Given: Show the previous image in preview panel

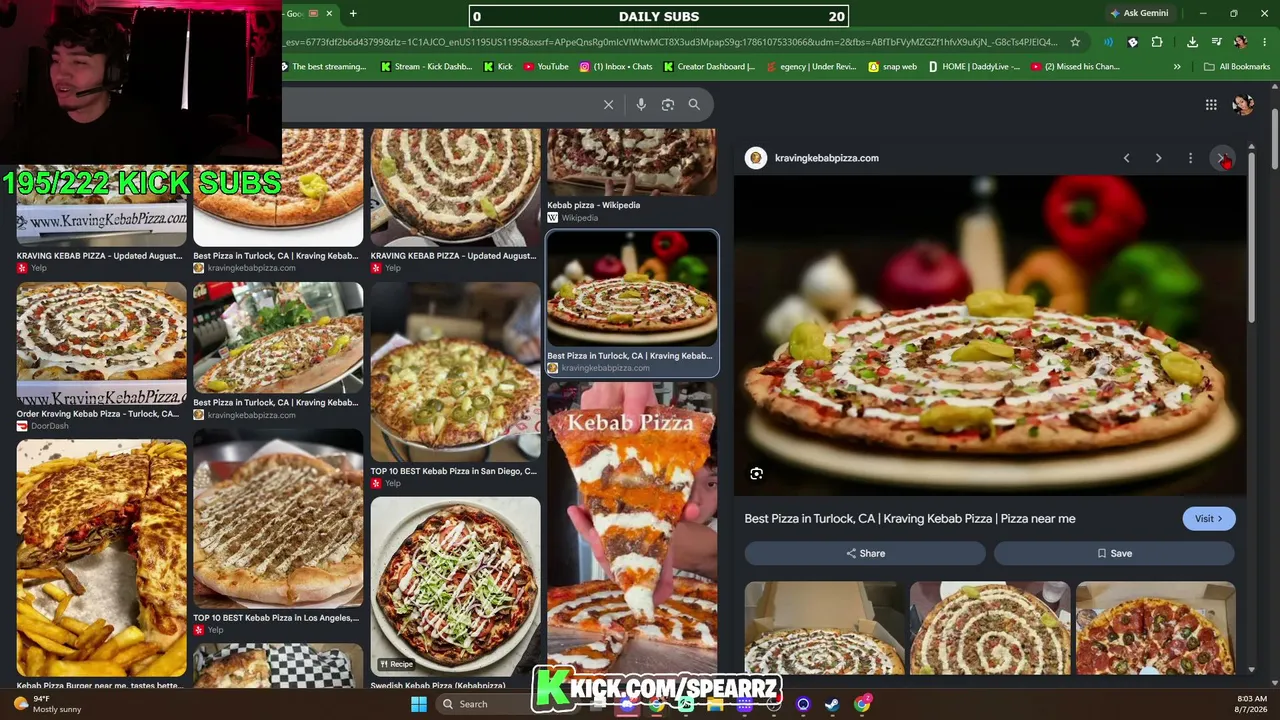Looking at the screenshot, I should (1126, 158).
